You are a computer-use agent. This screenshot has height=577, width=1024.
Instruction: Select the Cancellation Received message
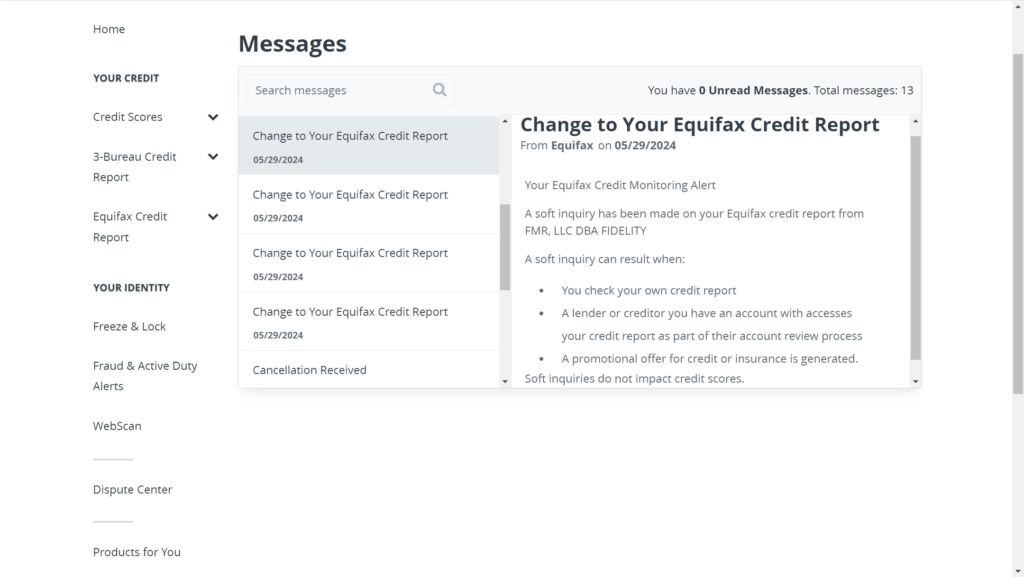click(369, 369)
